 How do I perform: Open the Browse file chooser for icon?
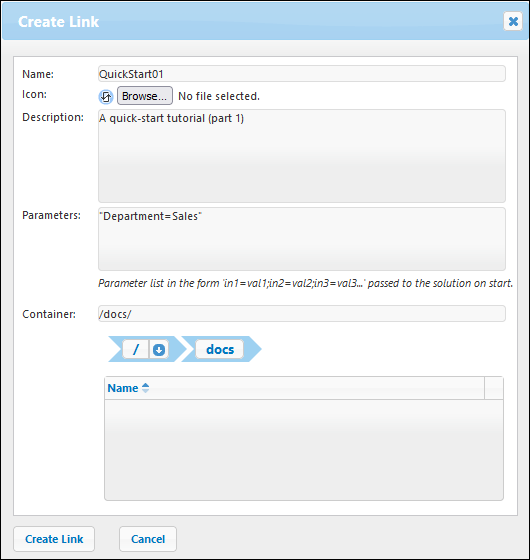click(x=145, y=96)
